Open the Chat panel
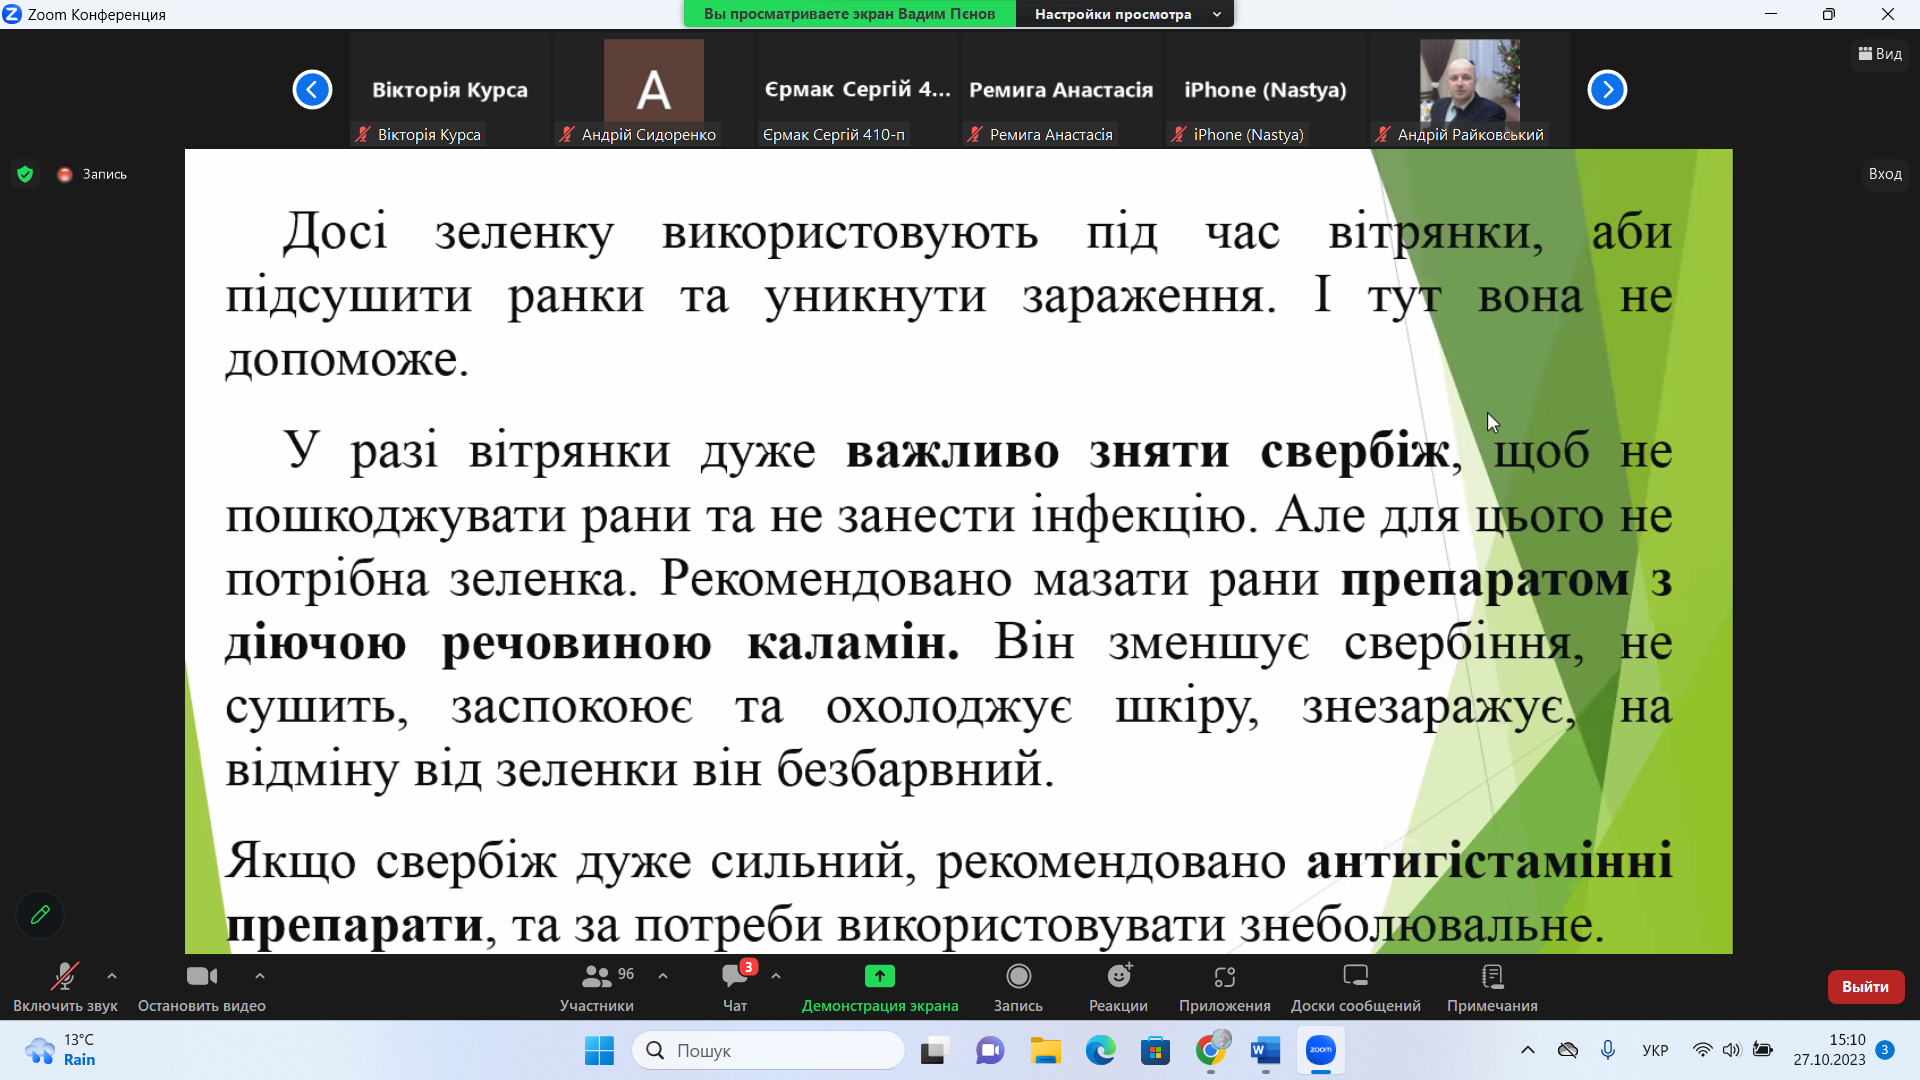Image resolution: width=1920 pixels, height=1080 pixels. pyautogui.click(x=735, y=976)
